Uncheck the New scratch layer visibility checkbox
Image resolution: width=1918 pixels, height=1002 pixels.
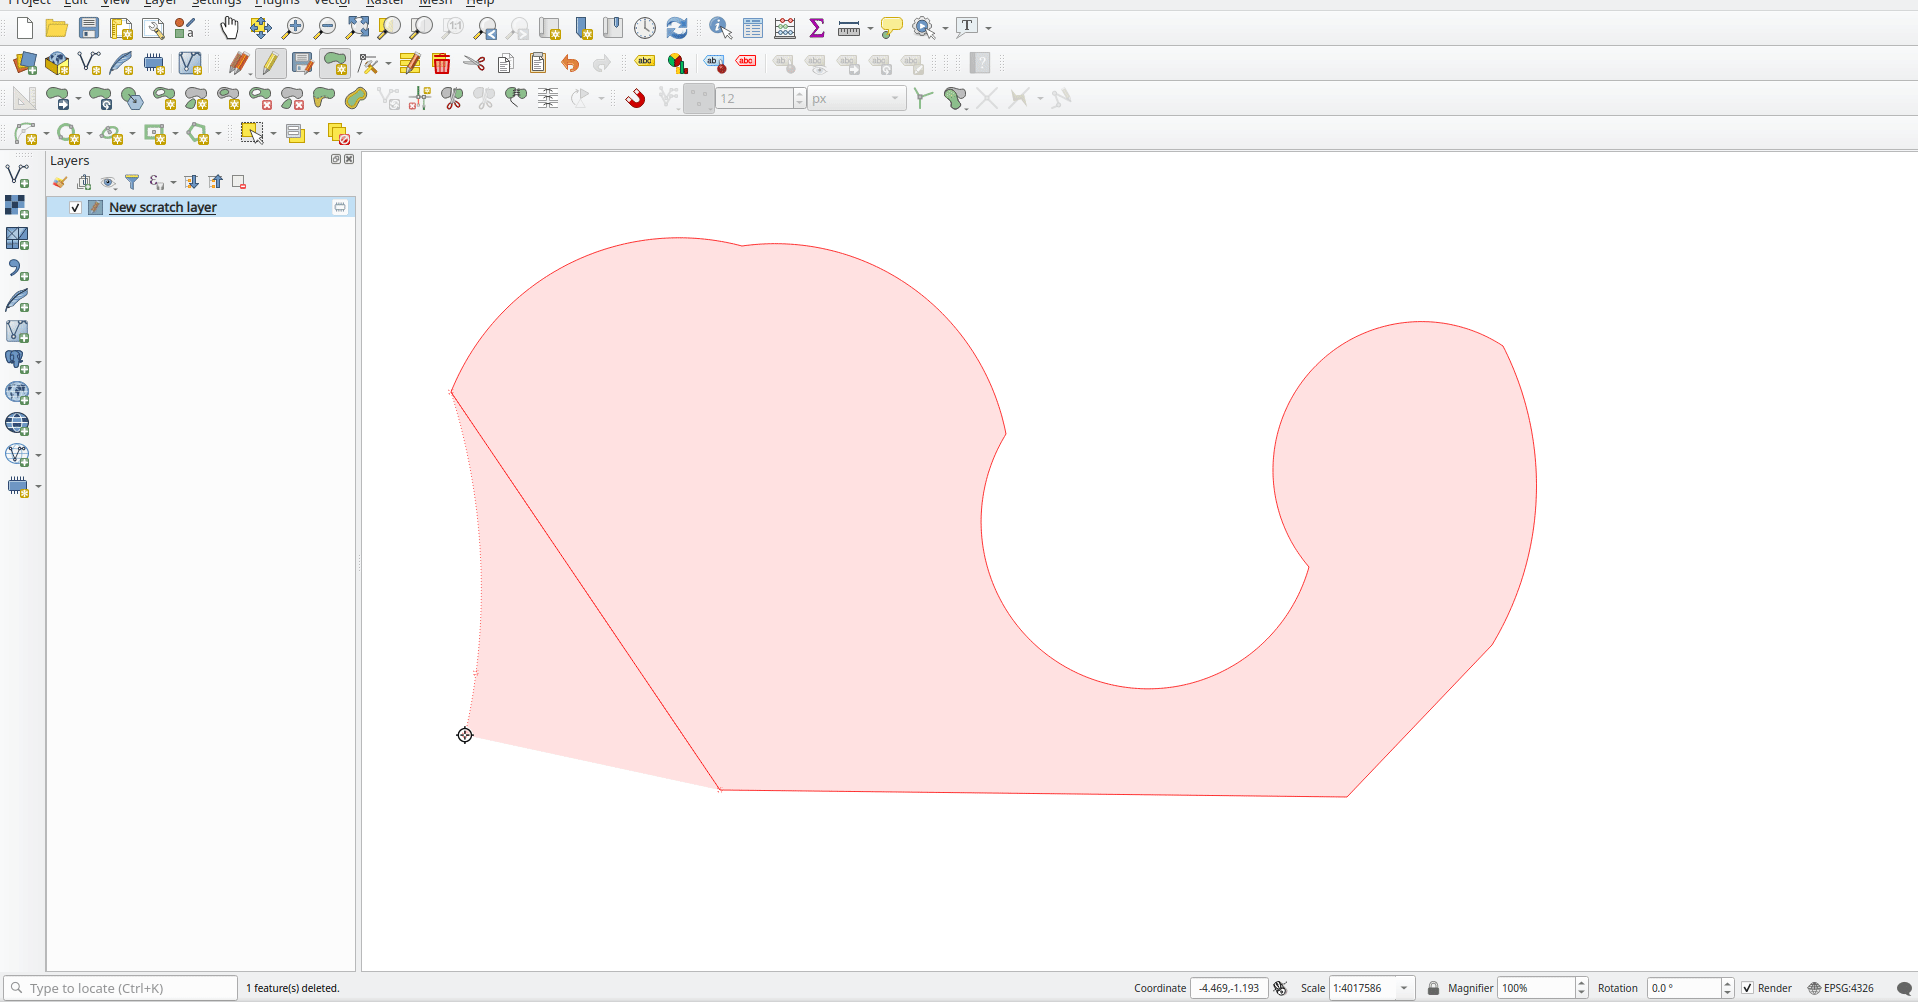pos(75,207)
